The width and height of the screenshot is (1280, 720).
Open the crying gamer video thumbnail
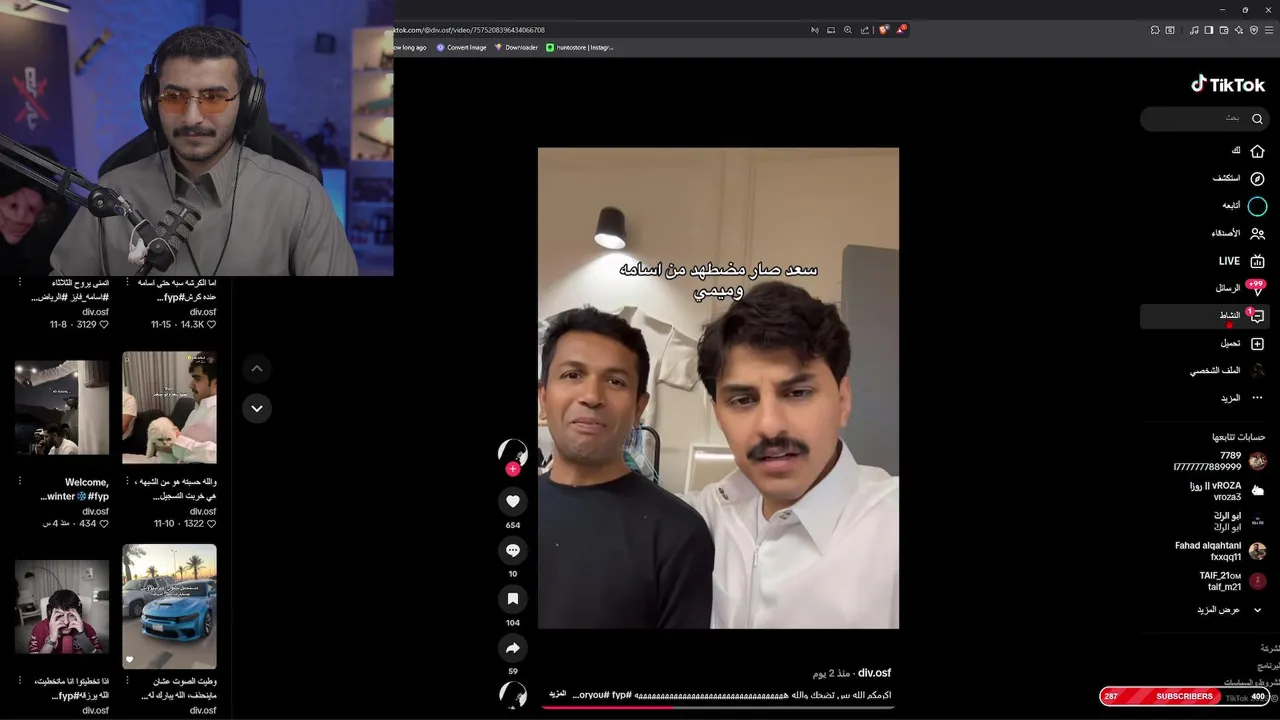(62, 607)
